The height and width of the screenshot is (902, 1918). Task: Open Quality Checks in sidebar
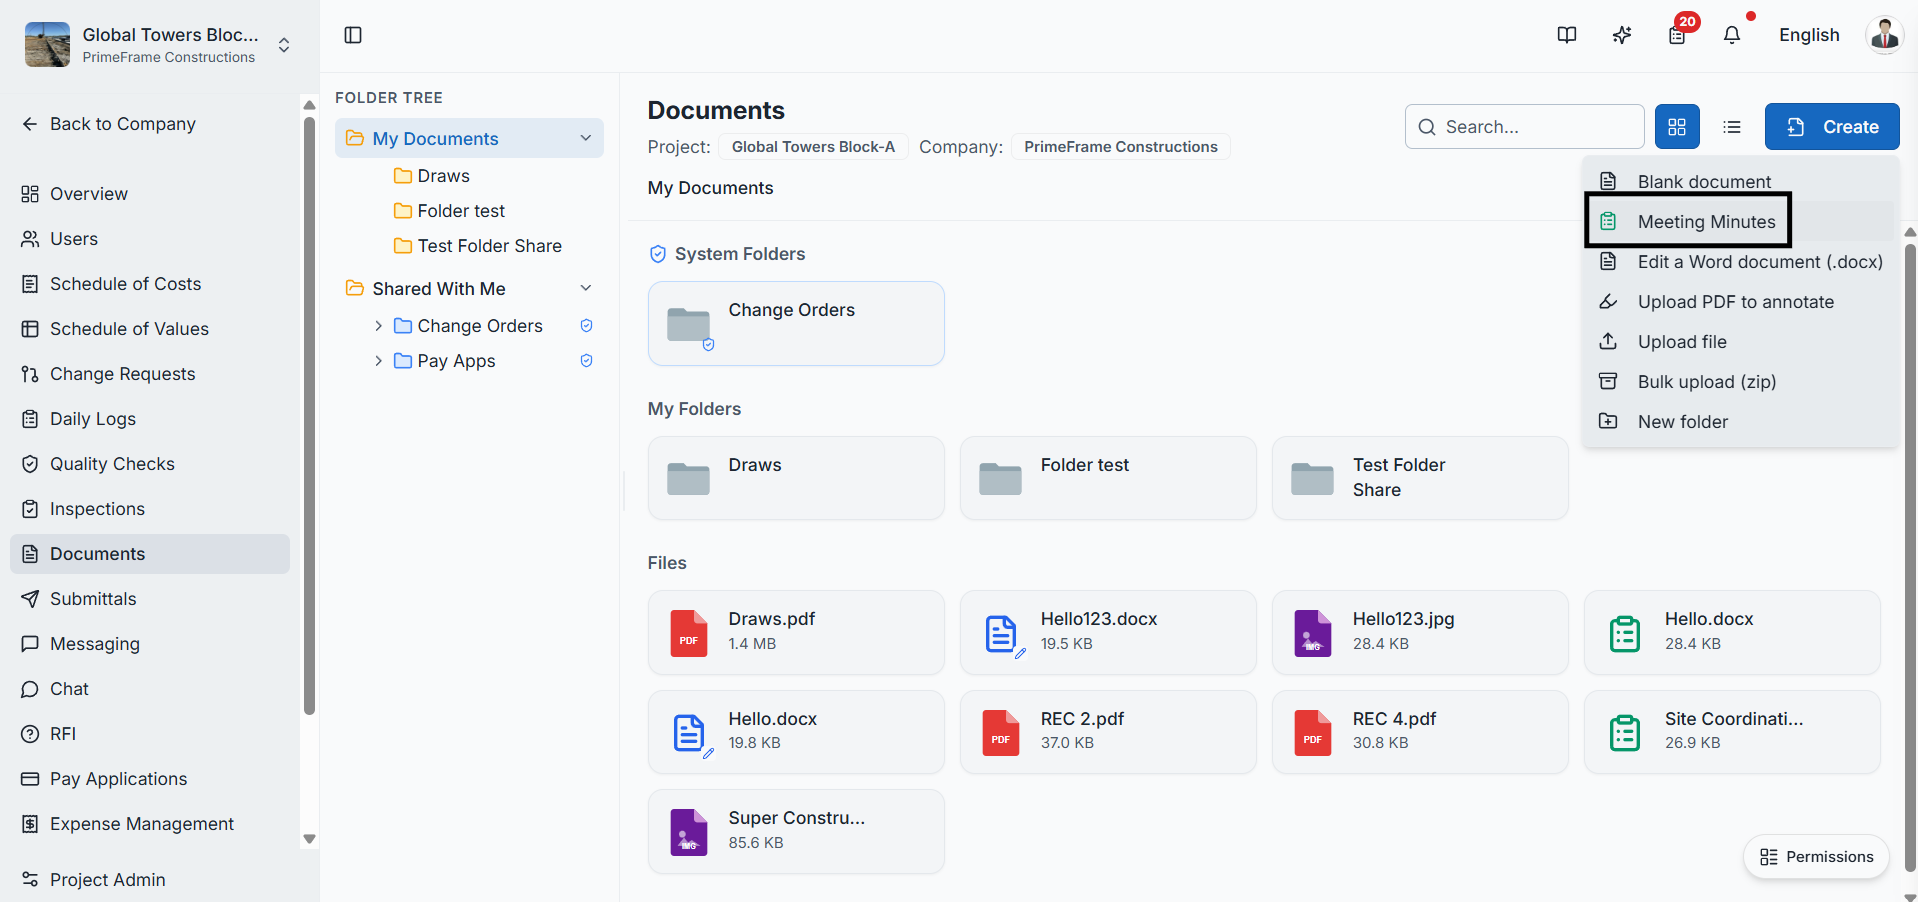point(150,464)
